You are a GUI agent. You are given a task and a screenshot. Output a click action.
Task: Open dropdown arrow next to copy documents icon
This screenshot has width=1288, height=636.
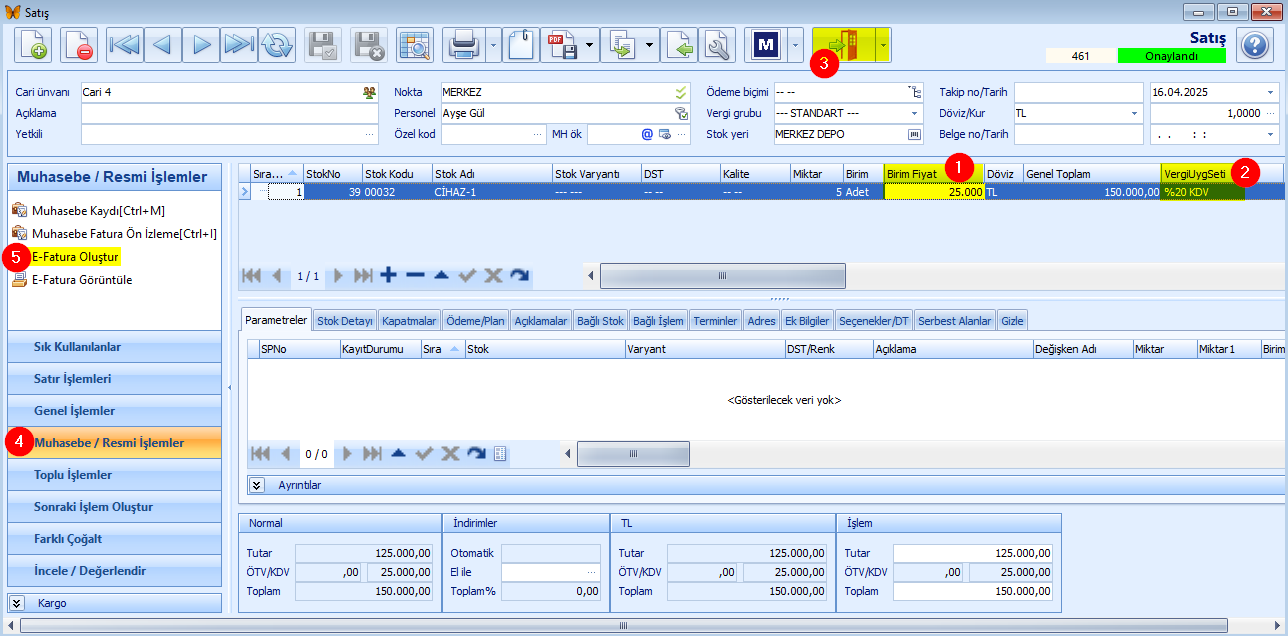click(x=650, y=45)
